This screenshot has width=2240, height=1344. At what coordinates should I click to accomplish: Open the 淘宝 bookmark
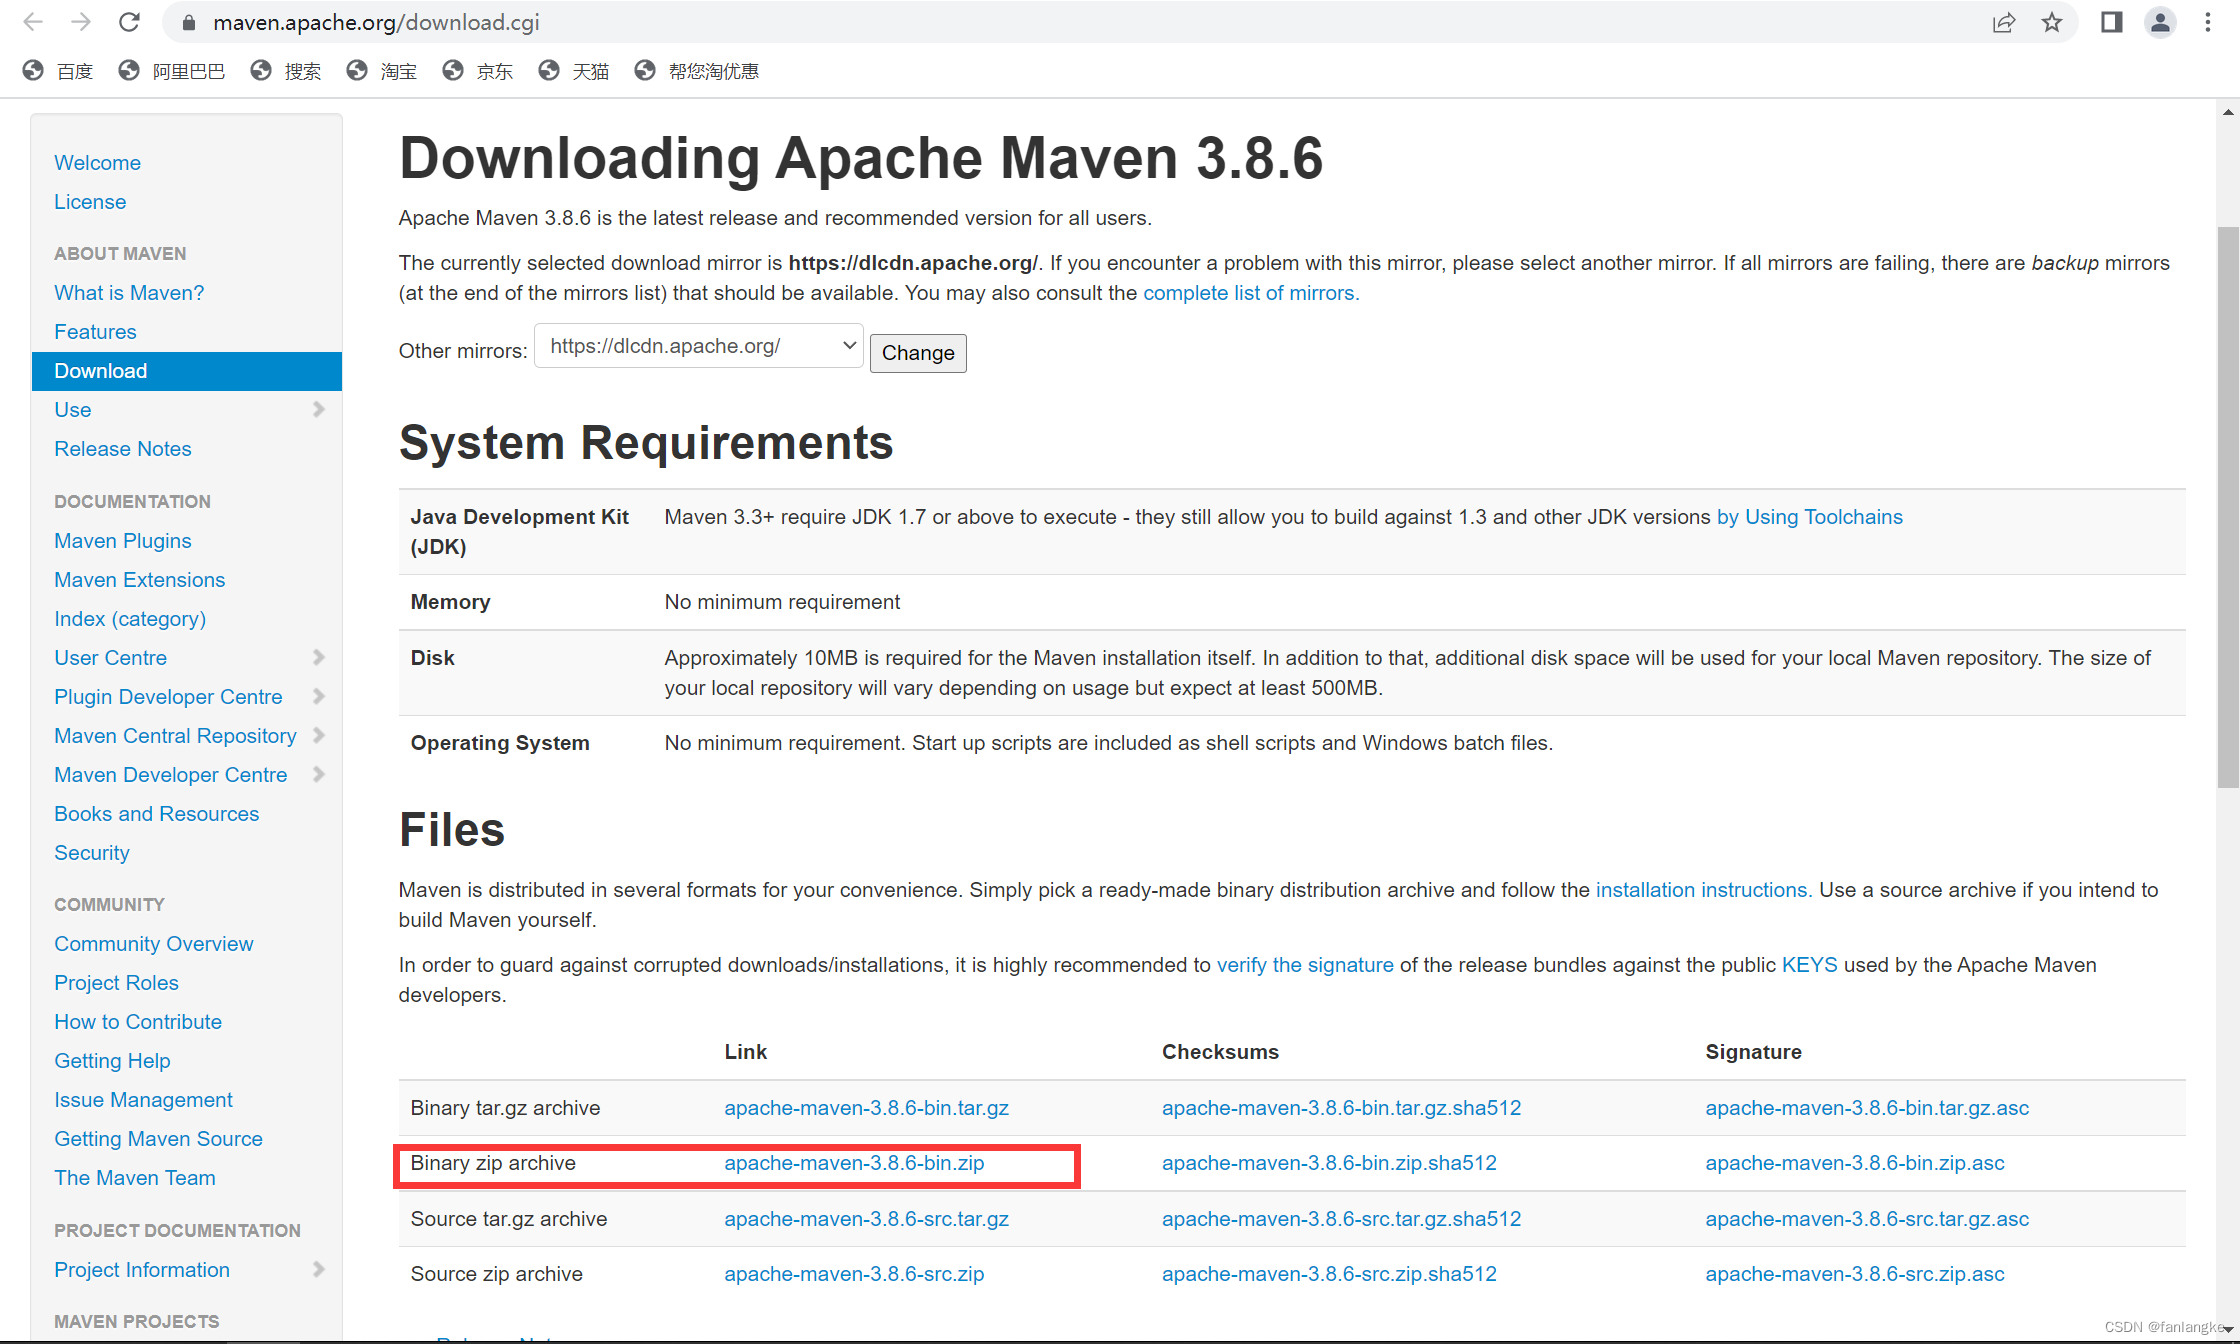382,71
